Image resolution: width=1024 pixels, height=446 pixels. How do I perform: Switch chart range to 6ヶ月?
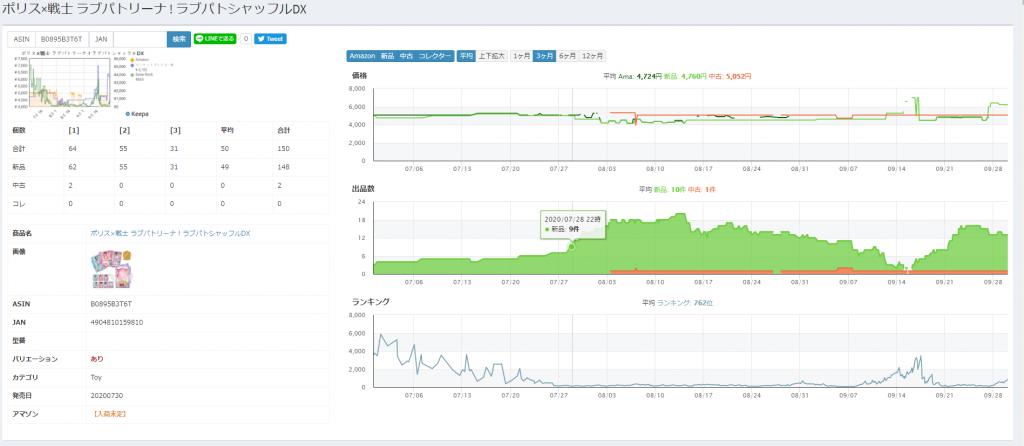coord(568,56)
